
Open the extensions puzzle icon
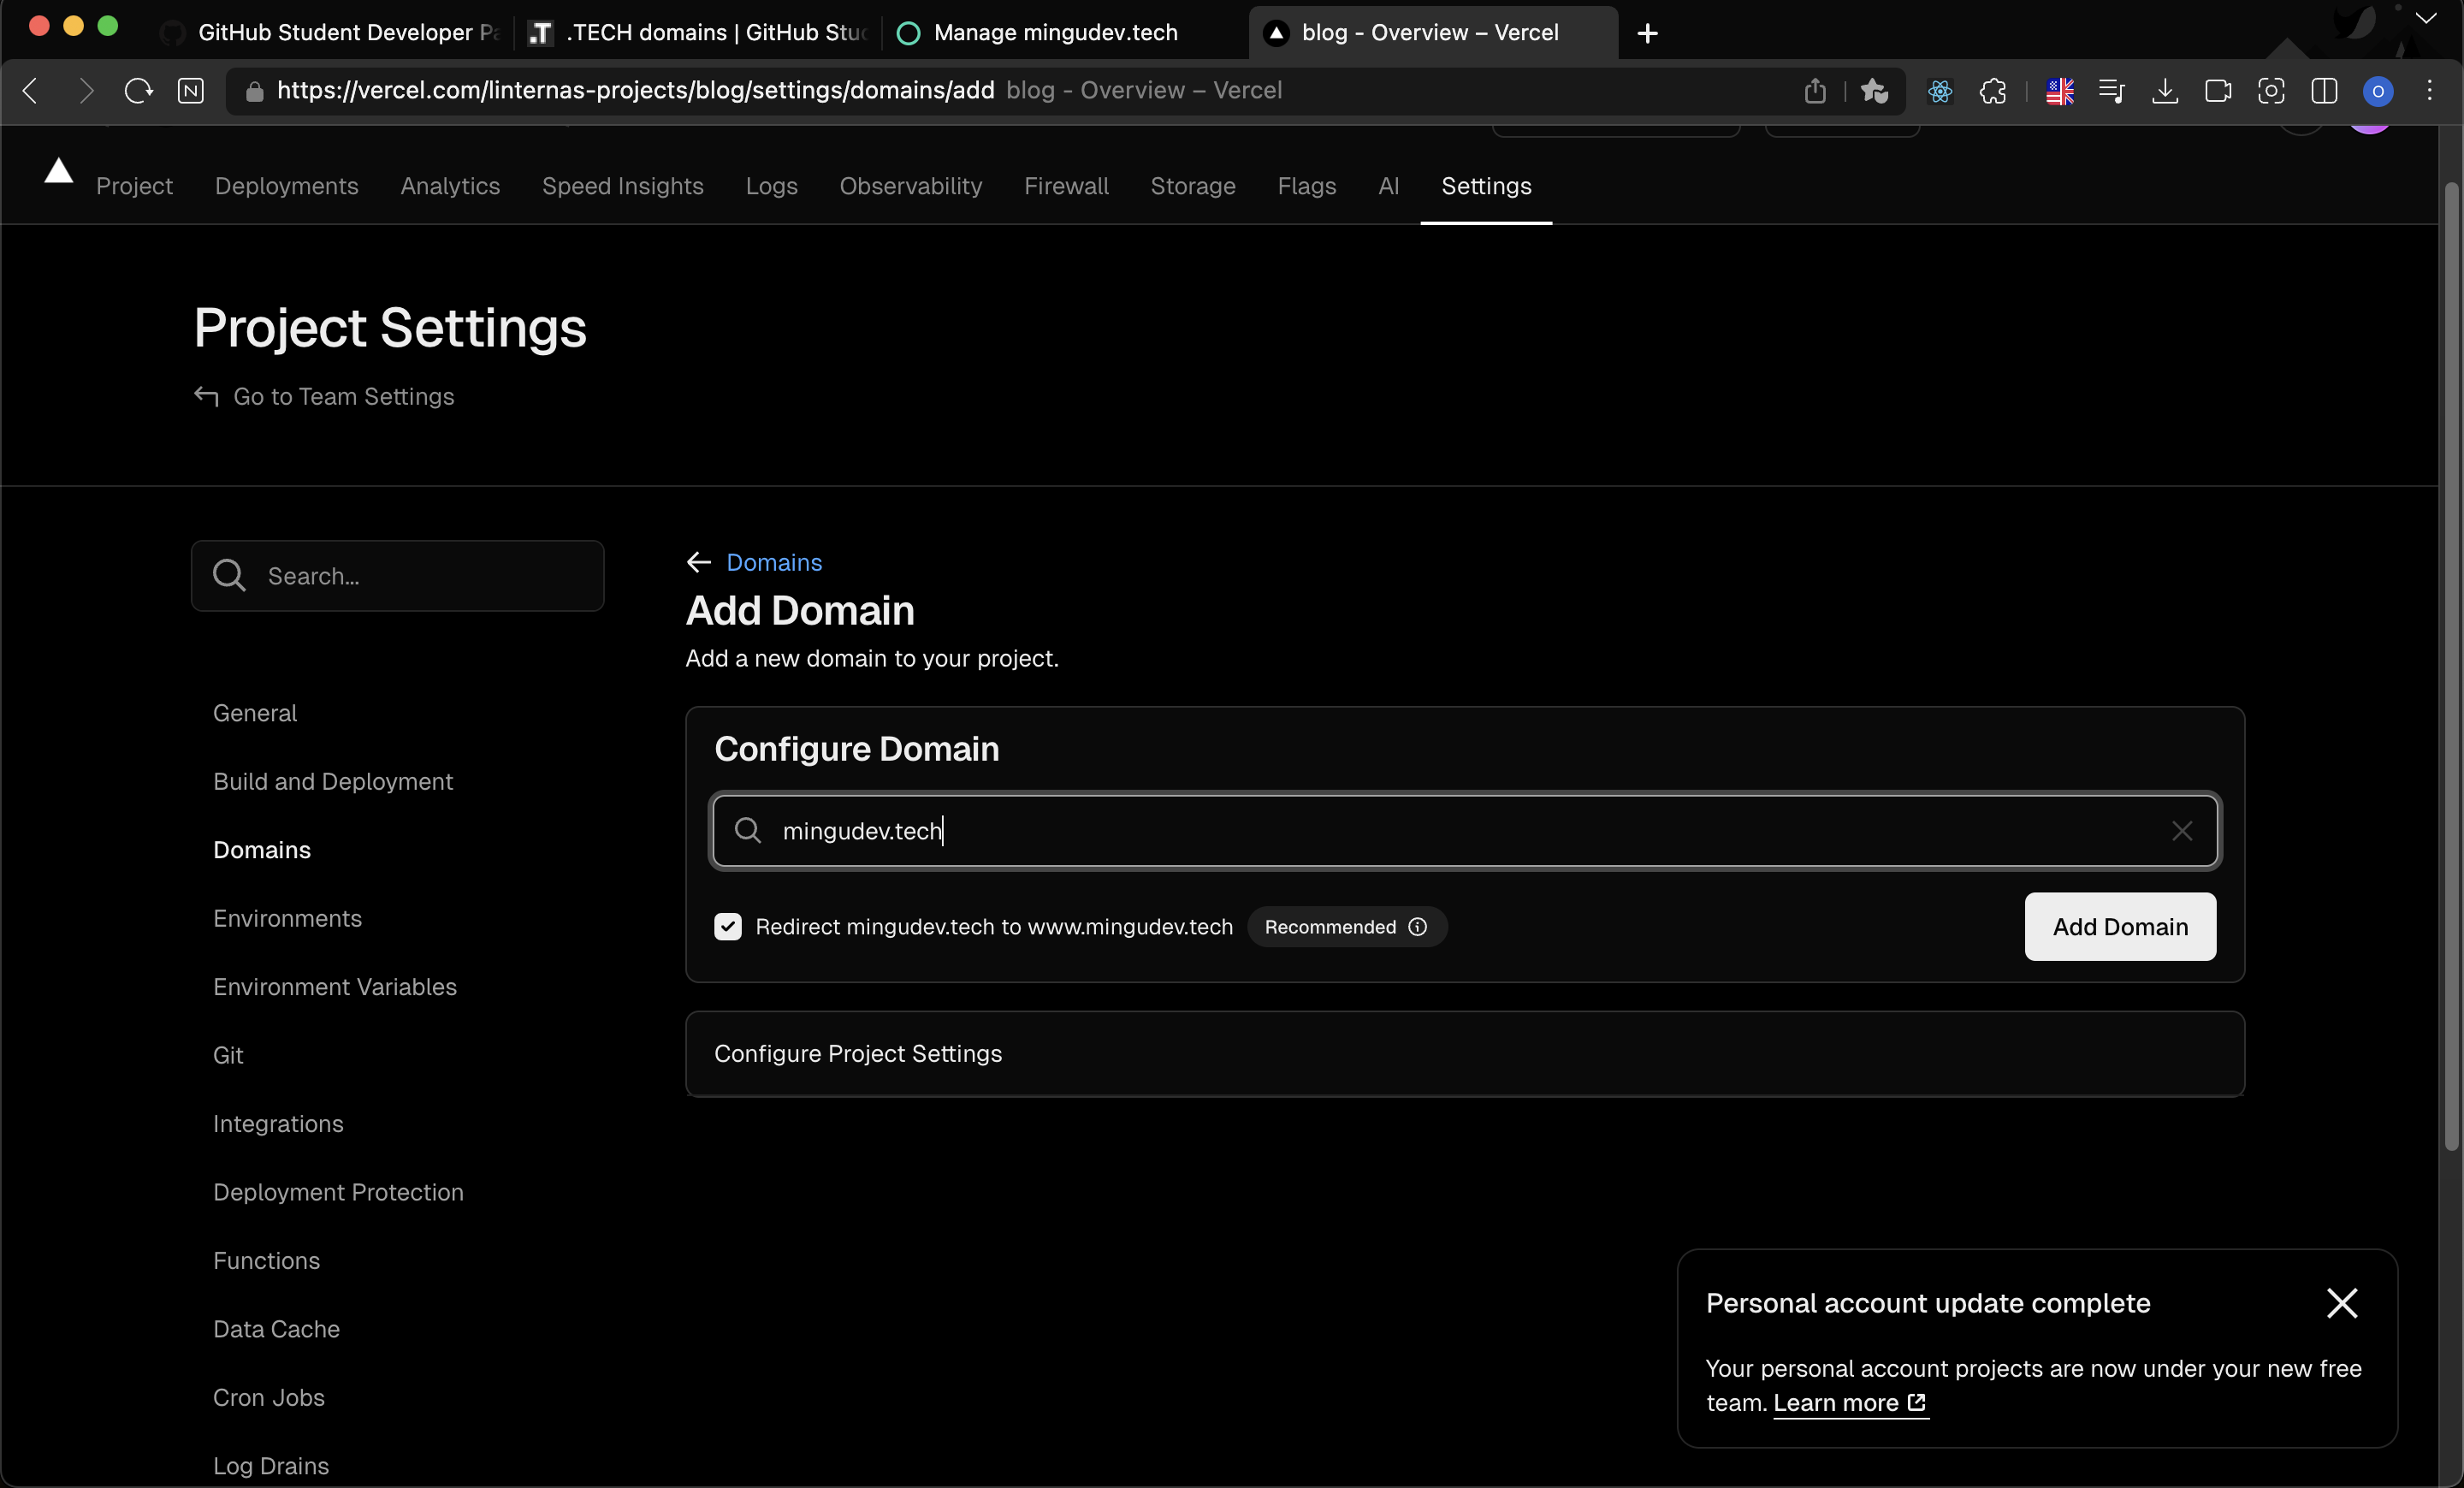click(x=1993, y=91)
